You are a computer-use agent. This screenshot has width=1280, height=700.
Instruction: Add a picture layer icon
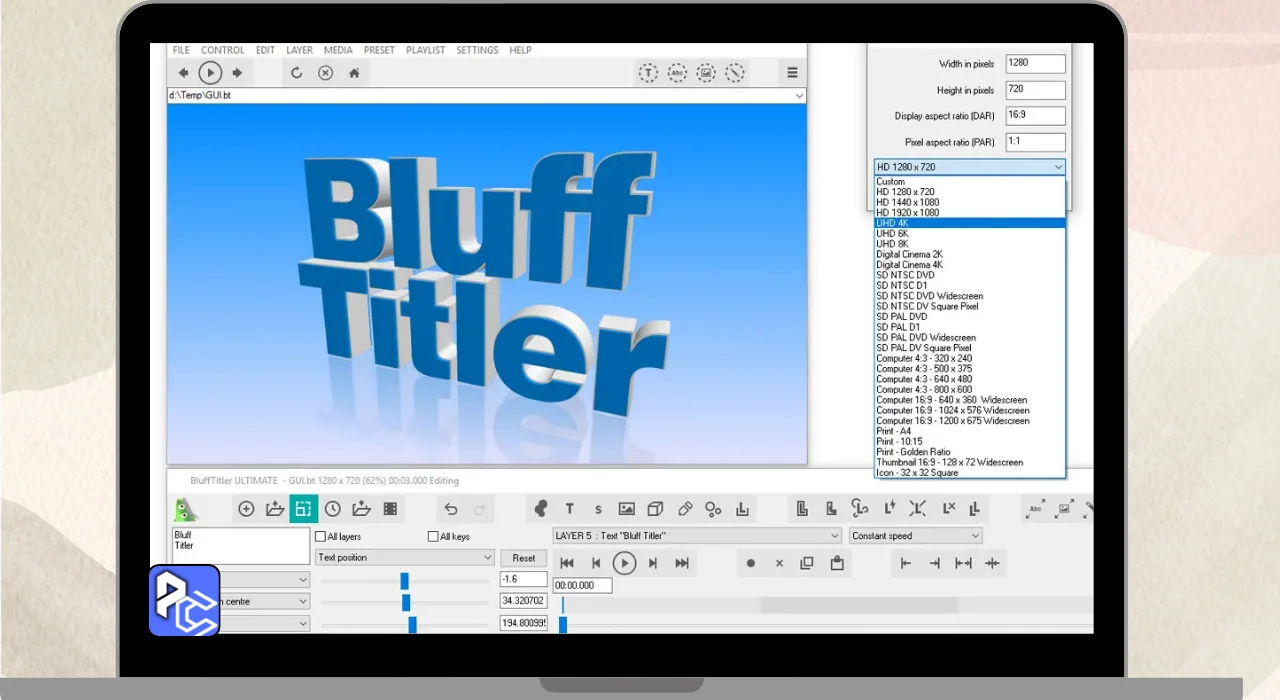[x=627, y=509]
